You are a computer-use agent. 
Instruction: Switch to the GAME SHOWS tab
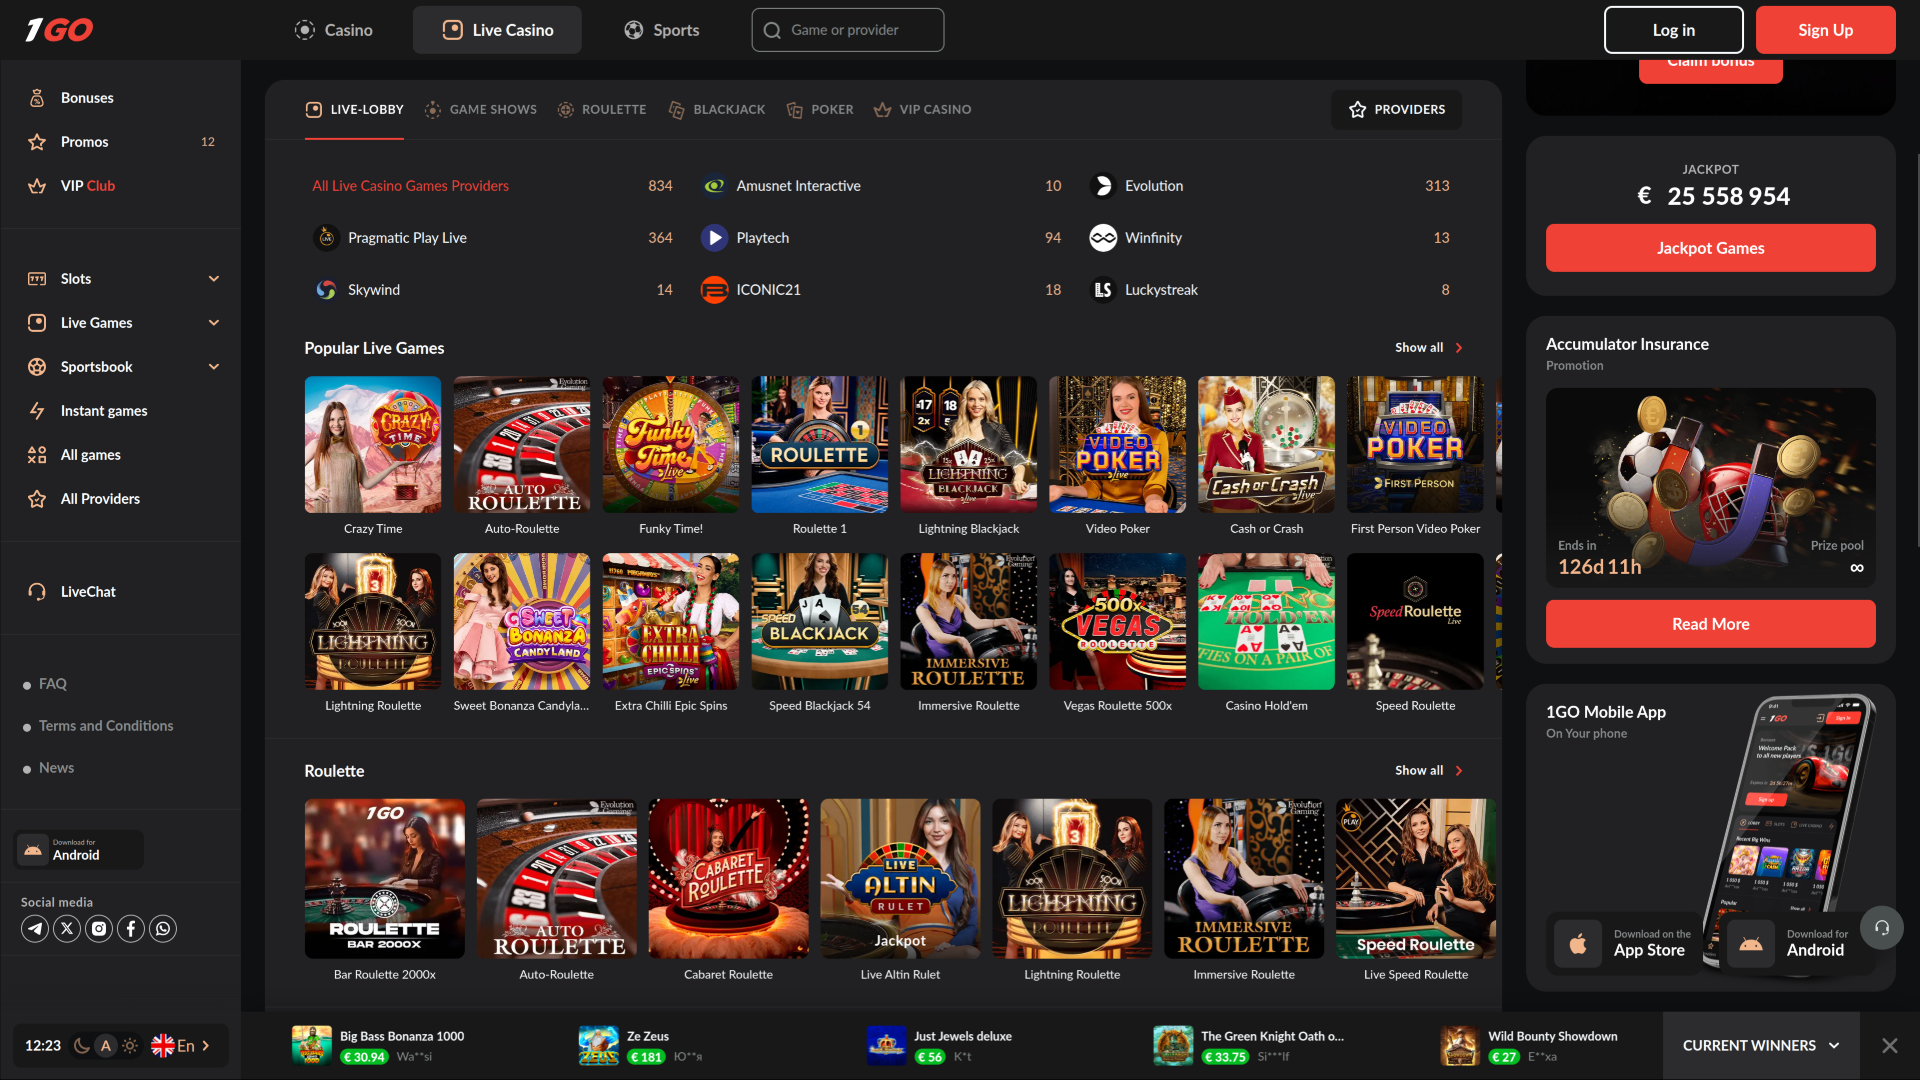tap(481, 109)
